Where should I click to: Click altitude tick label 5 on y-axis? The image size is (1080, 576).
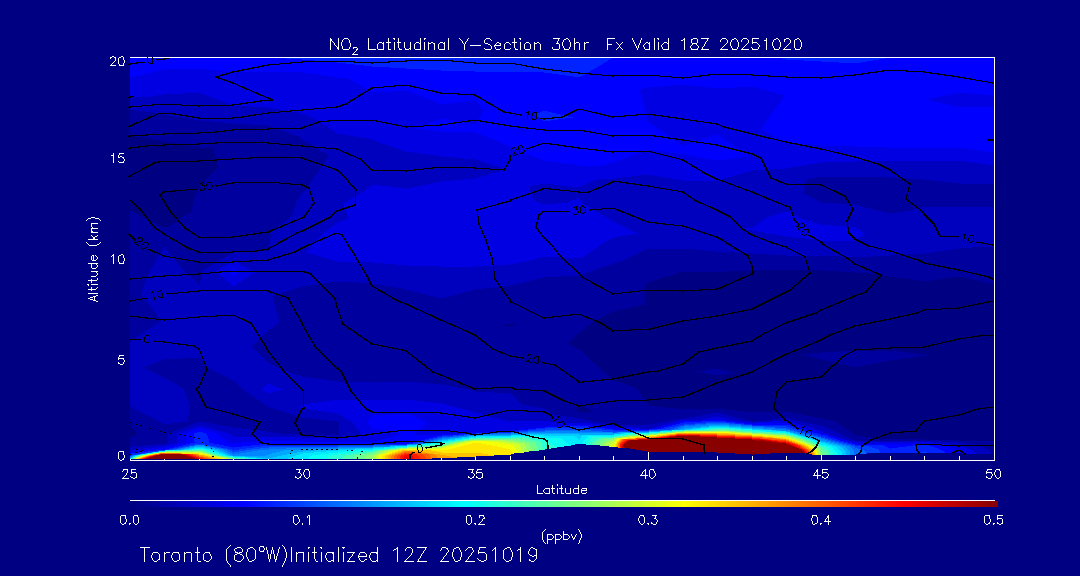[118, 359]
